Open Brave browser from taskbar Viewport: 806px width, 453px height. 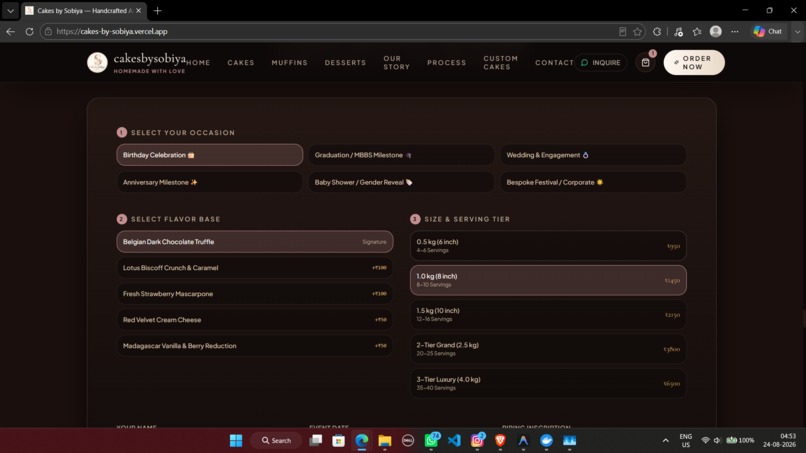click(x=500, y=441)
